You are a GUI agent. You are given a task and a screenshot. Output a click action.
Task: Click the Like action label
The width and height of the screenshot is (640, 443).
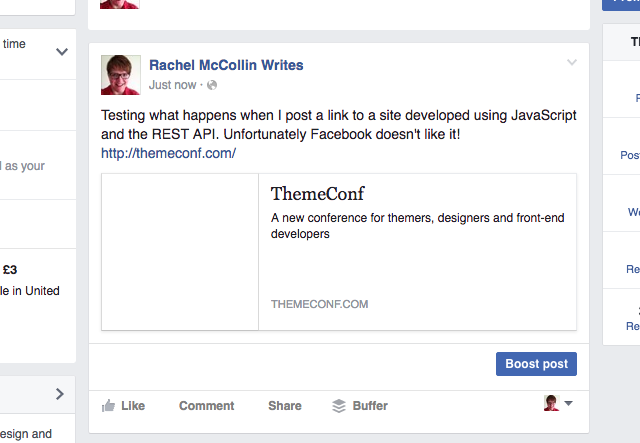[133, 406]
